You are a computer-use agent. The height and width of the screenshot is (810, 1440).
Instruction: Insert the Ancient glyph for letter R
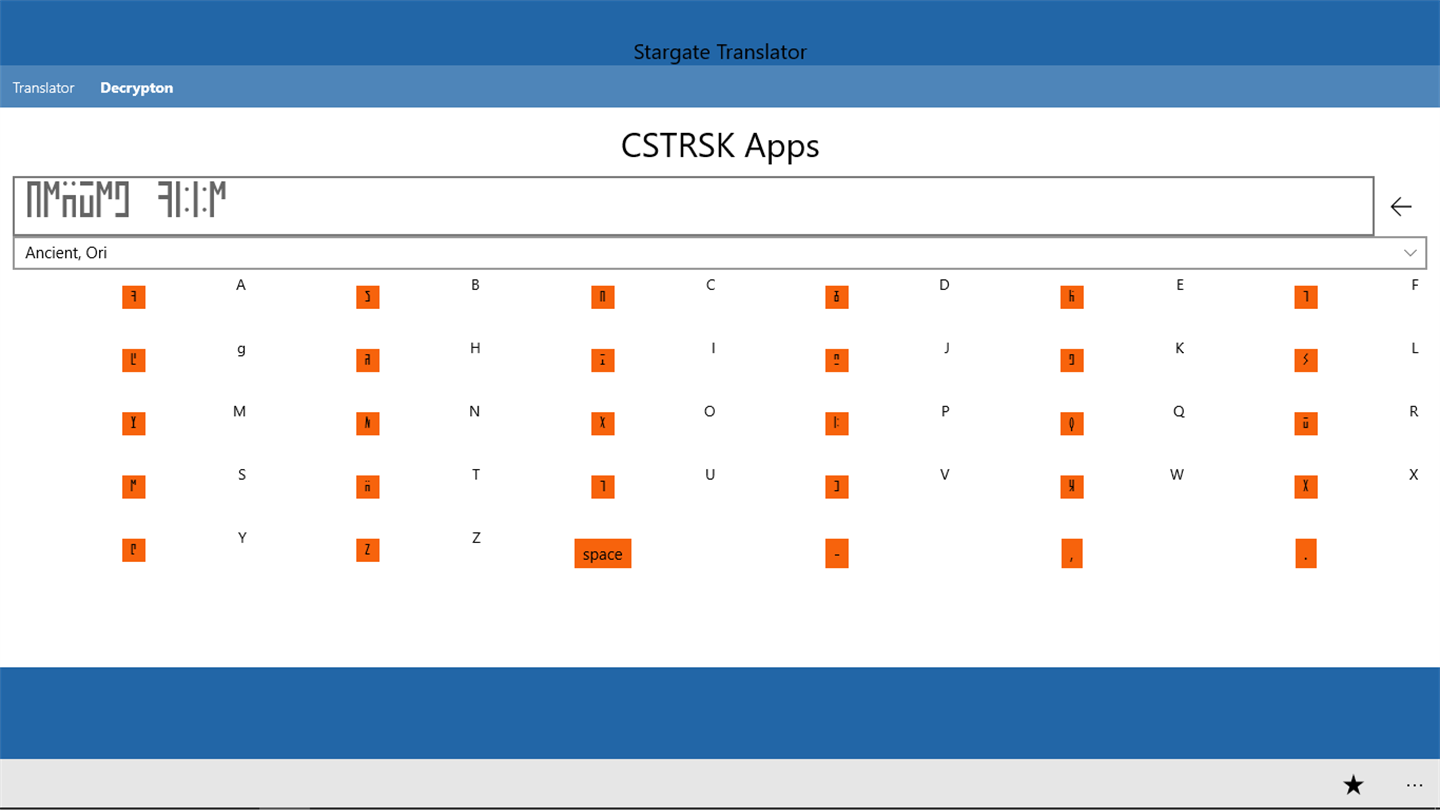click(1306, 423)
